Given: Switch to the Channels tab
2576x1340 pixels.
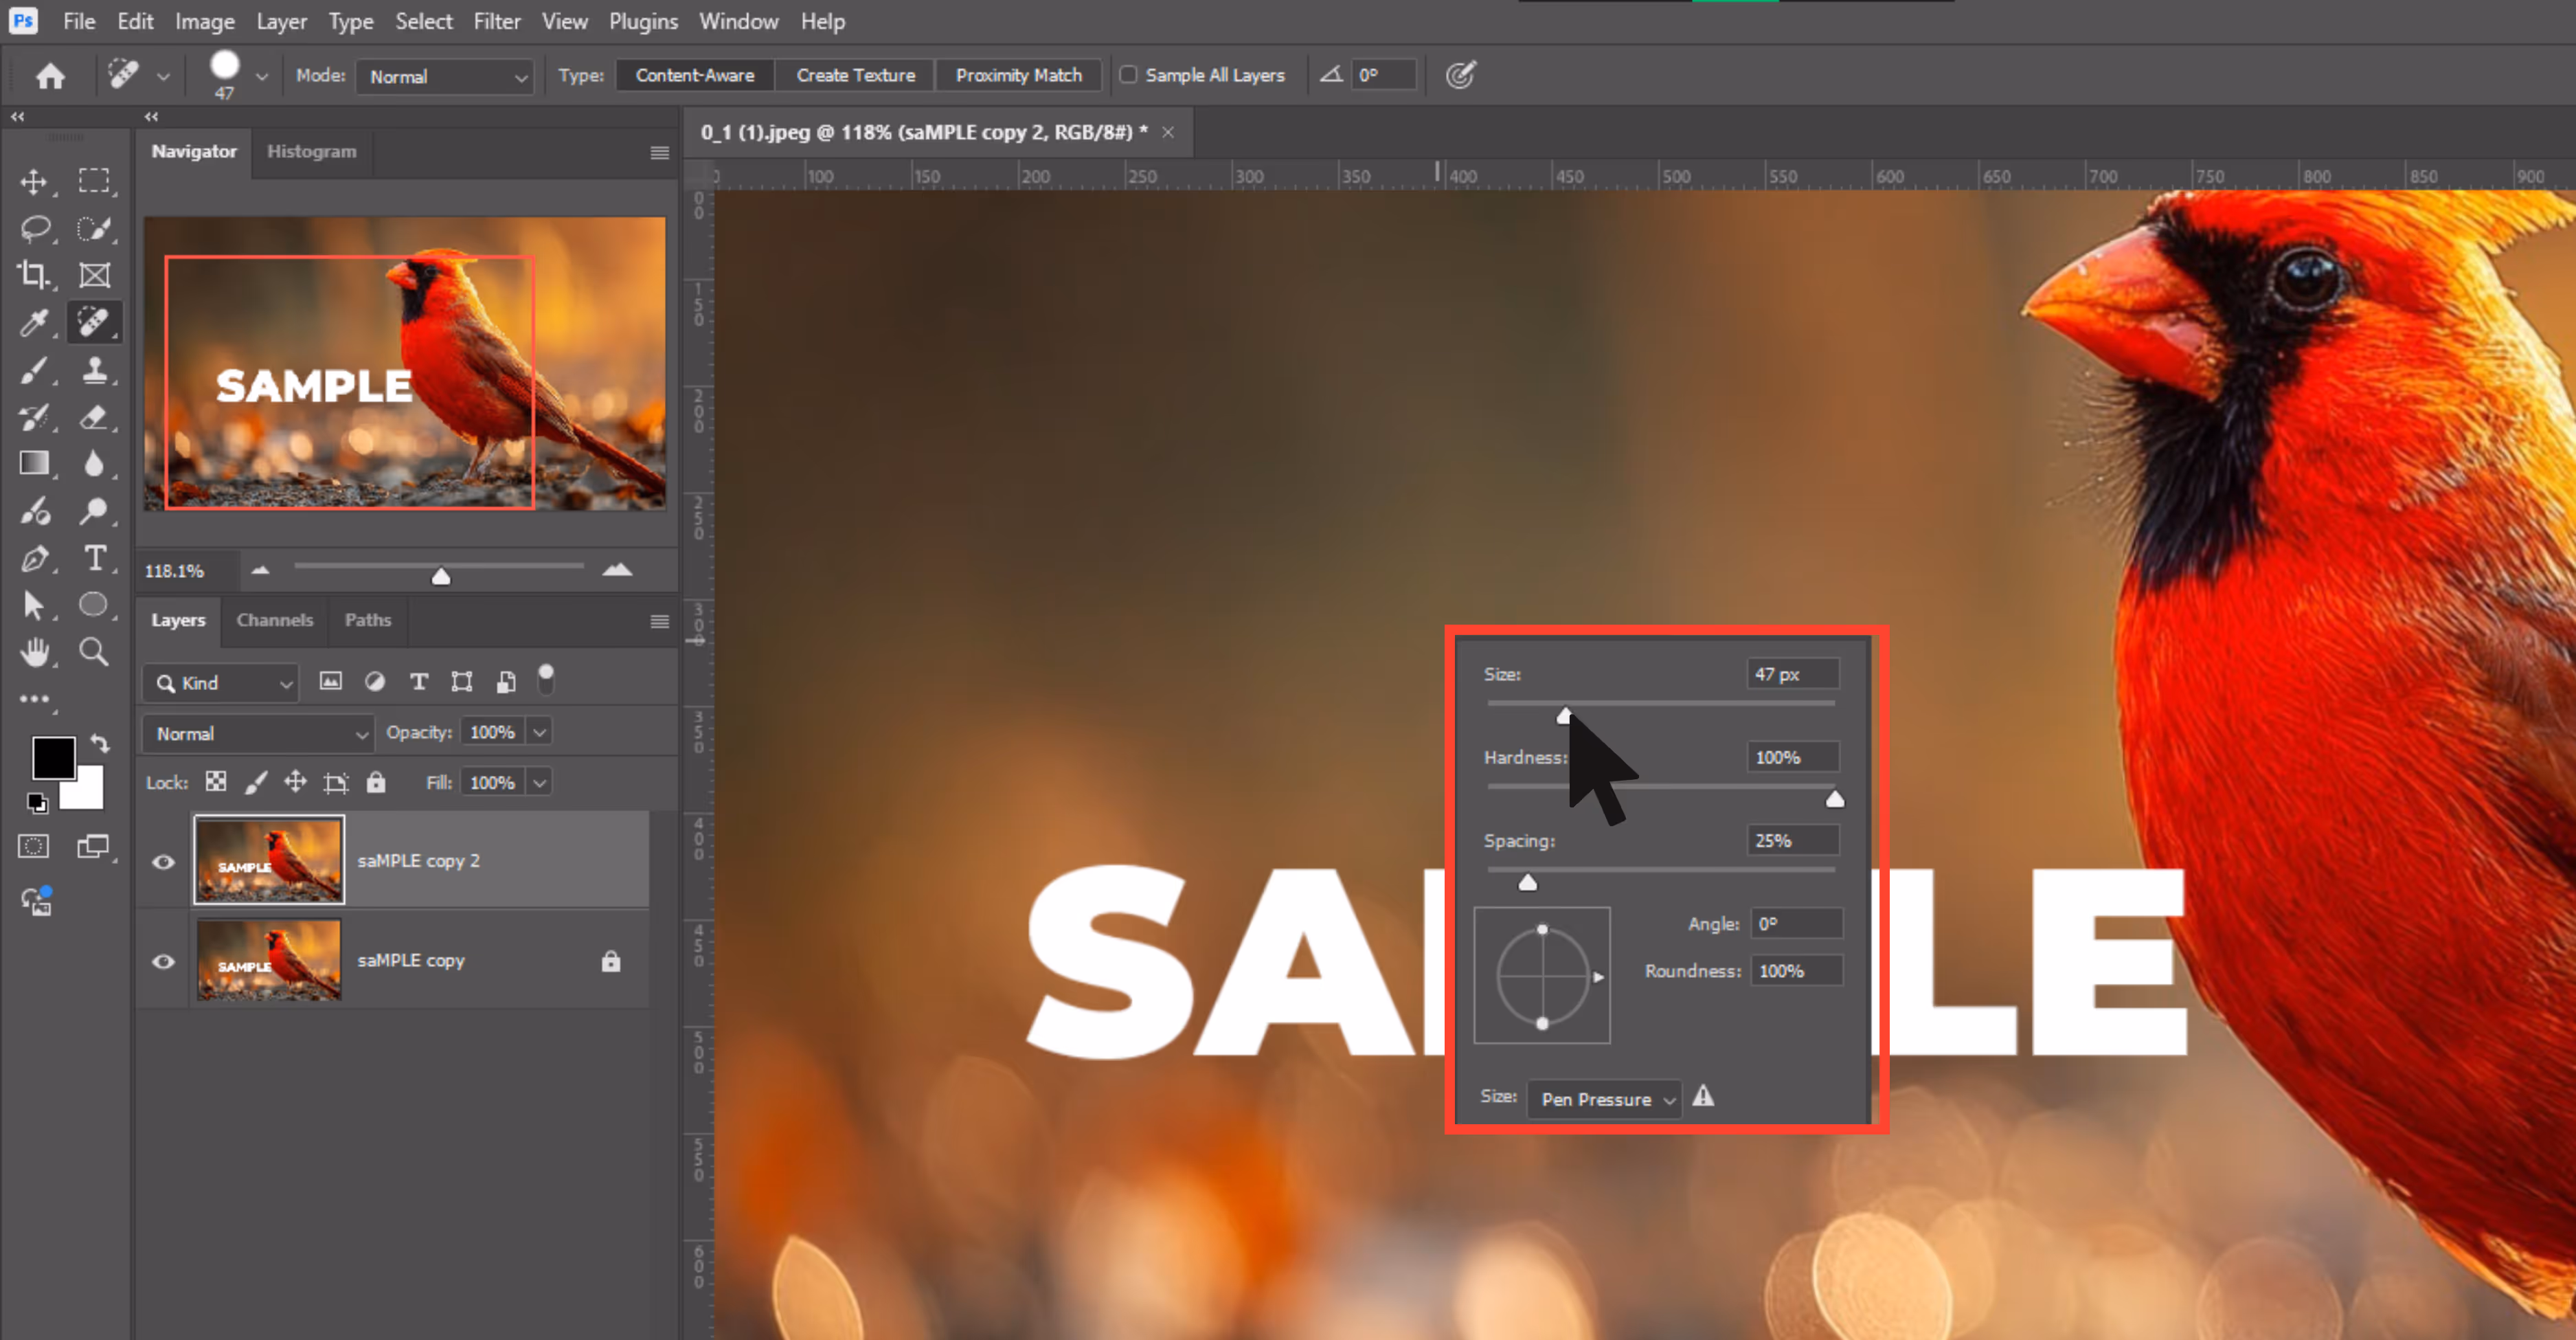Looking at the screenshot, I should tap(275, 620).
